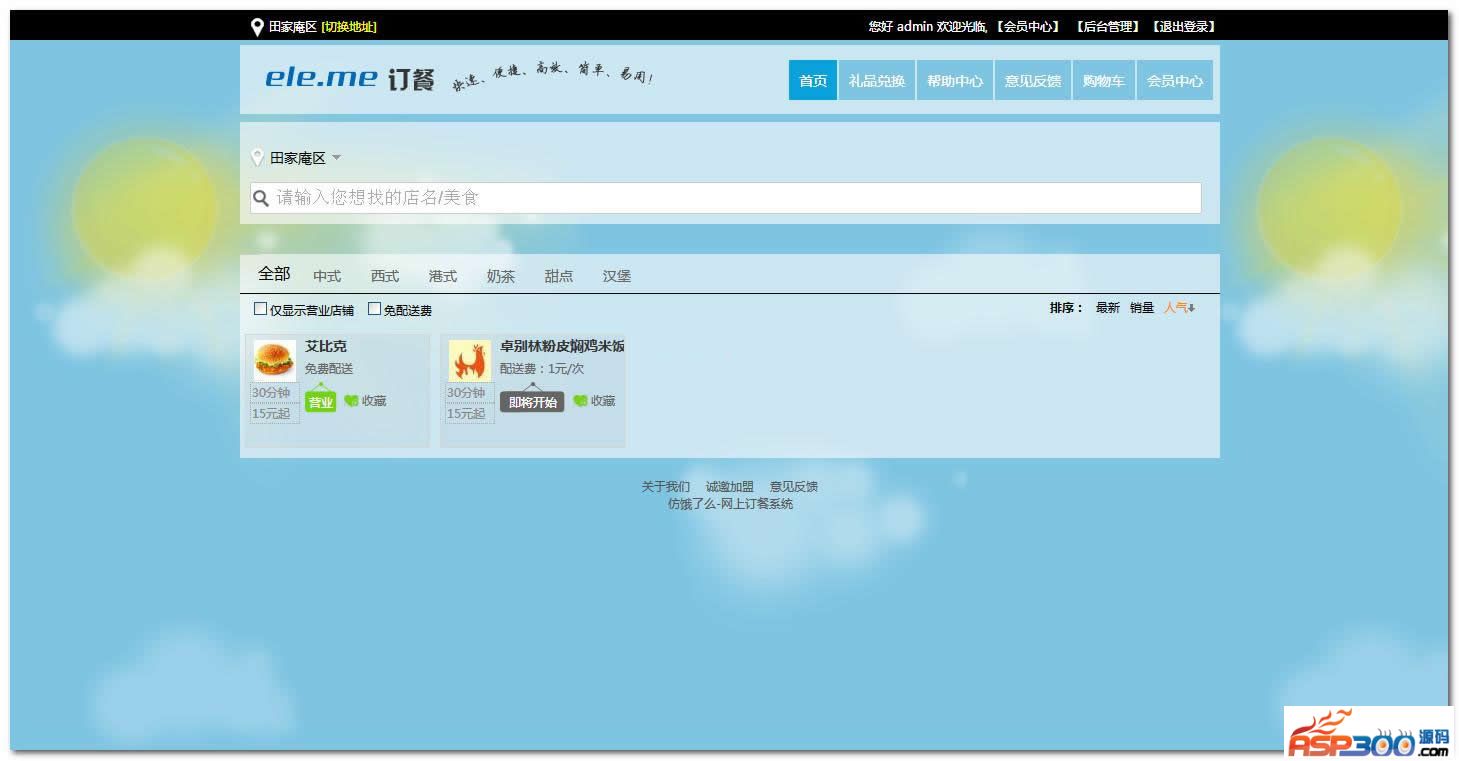1459x761 pixels.
Task: Open the 购物车 navigation item
Action: (1104, 80)
